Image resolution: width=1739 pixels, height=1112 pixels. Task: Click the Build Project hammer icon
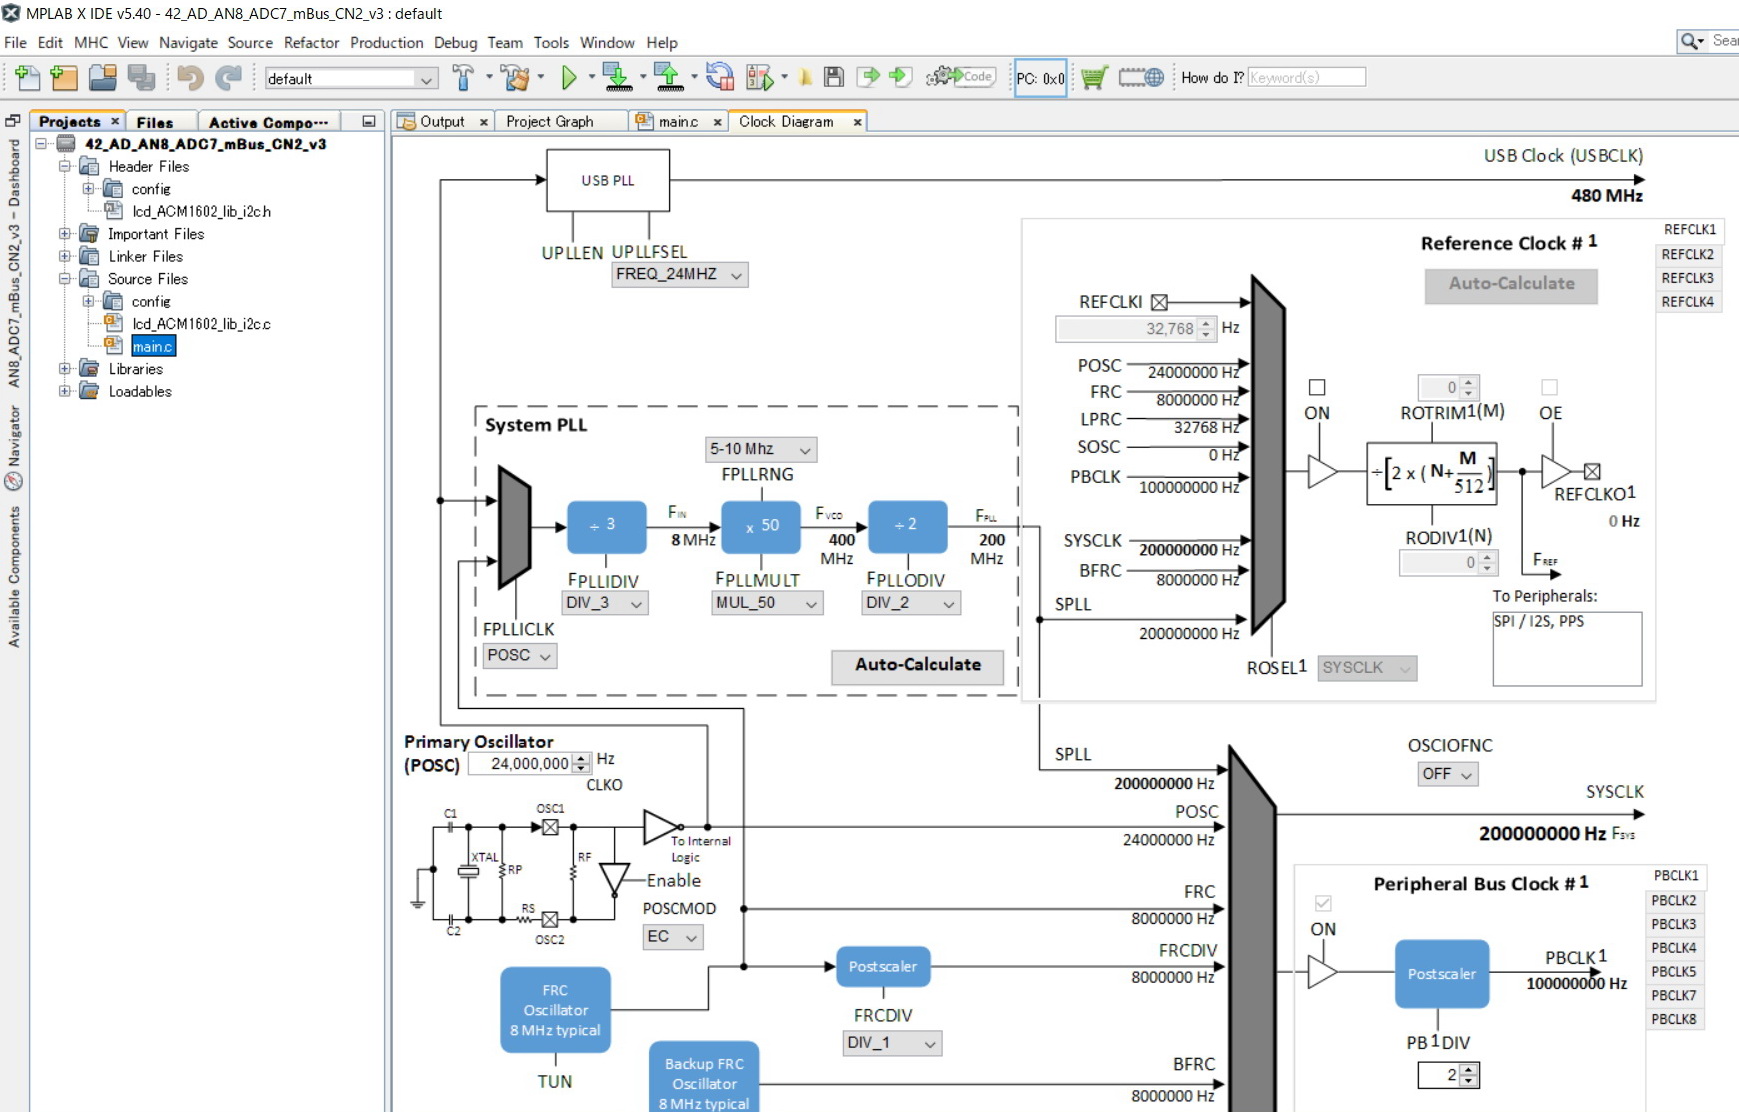pos(463,78)
